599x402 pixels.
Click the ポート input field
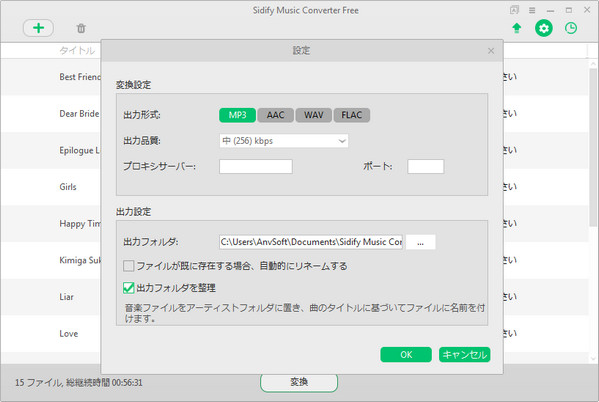[x=426, y=167]
